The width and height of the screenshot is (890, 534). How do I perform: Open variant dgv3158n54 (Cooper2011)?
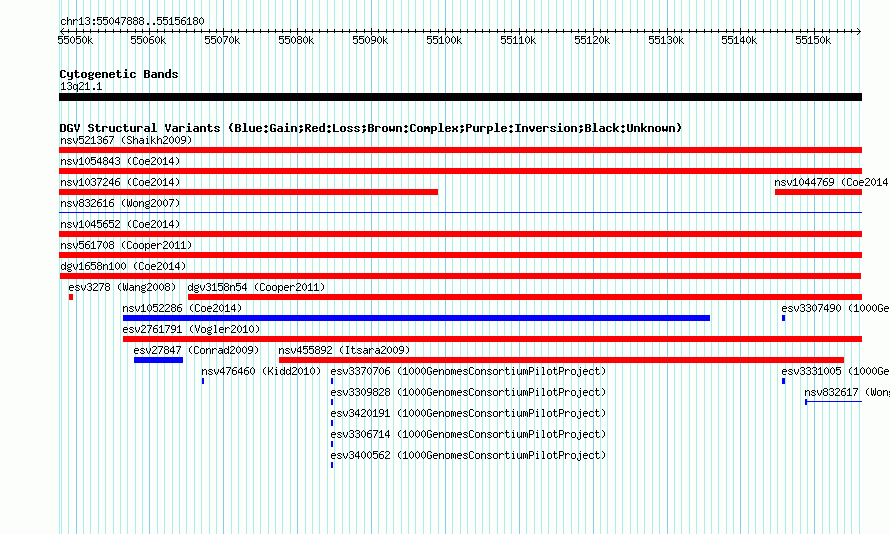coord(256,287)
